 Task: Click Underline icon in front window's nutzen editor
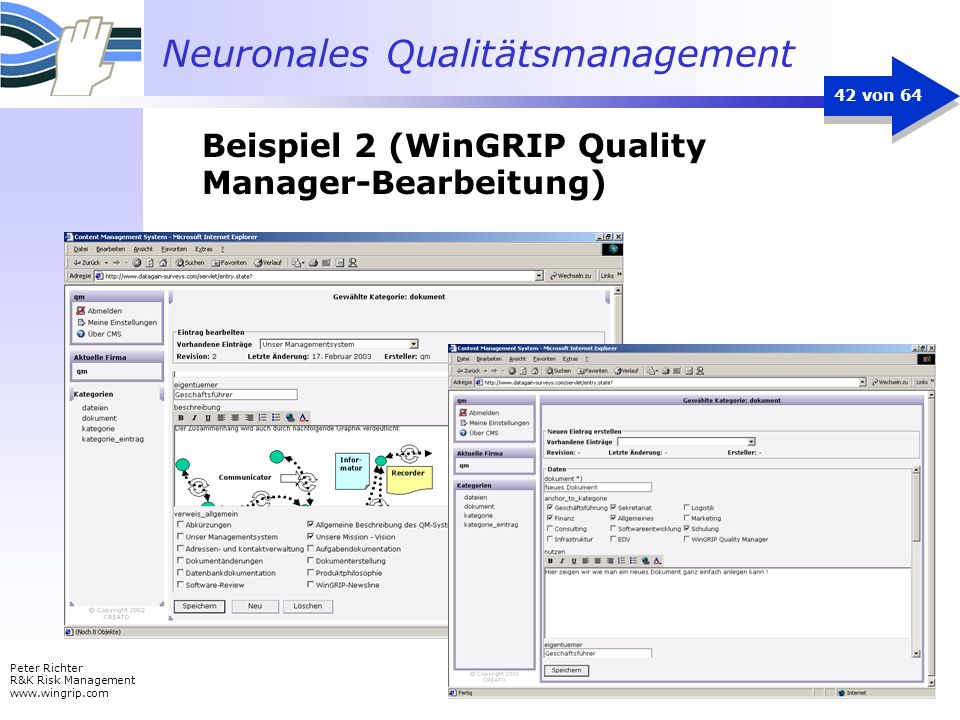point(574,561)
